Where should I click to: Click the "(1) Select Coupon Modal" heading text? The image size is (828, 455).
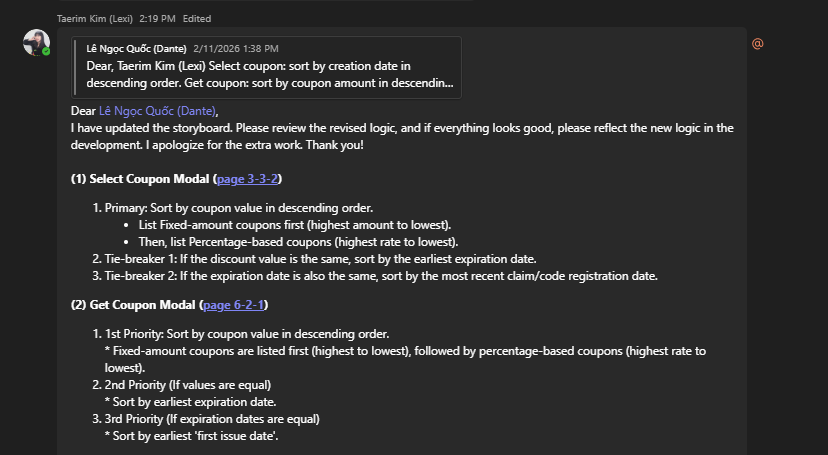pyautogui.click(x=141, y=179)
